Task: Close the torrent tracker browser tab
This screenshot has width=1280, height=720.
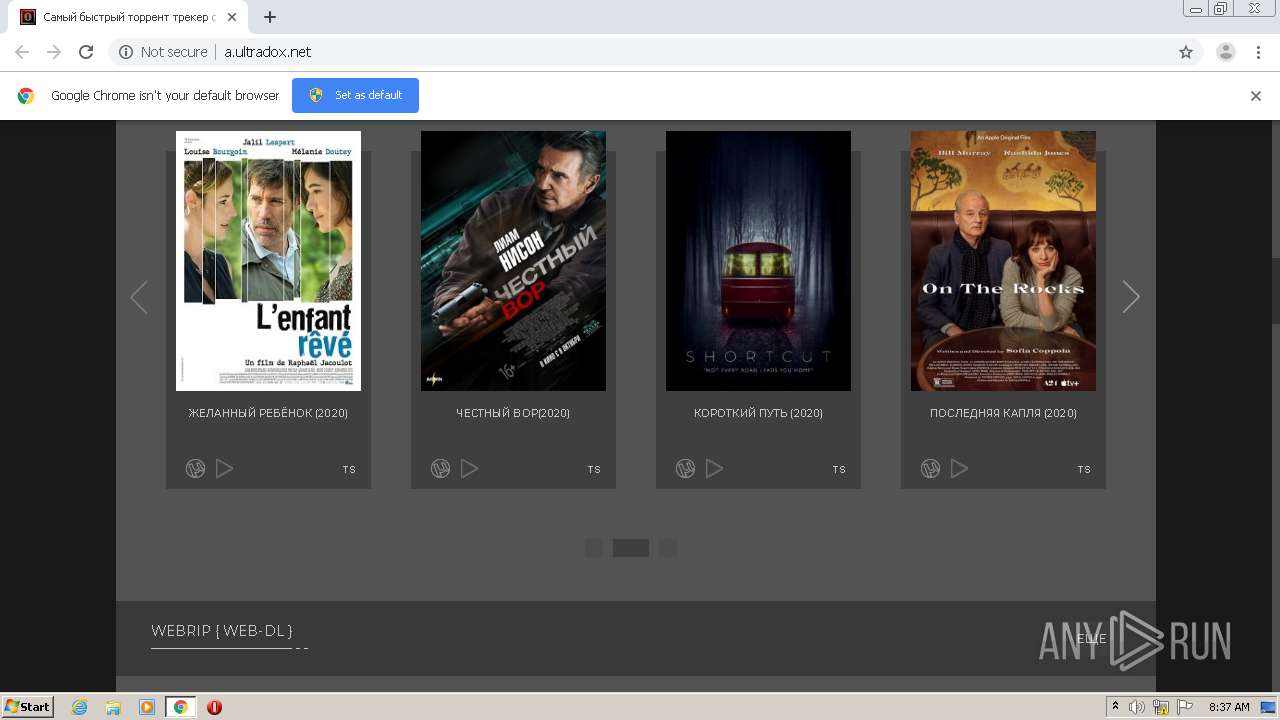Action: [232, 17]
